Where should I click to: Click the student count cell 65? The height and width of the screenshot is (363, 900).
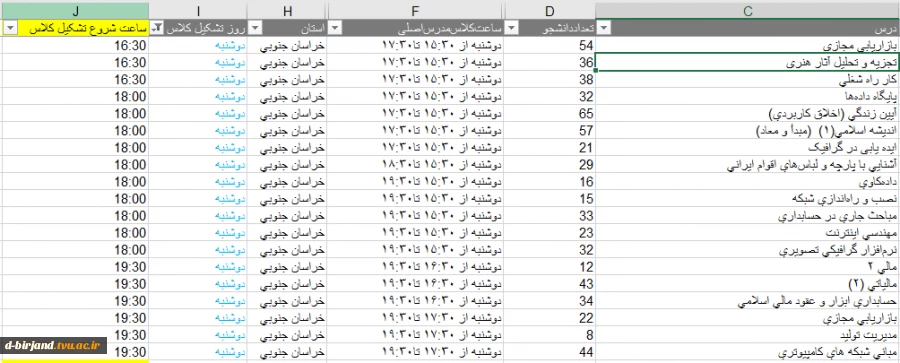click(550, 114)
